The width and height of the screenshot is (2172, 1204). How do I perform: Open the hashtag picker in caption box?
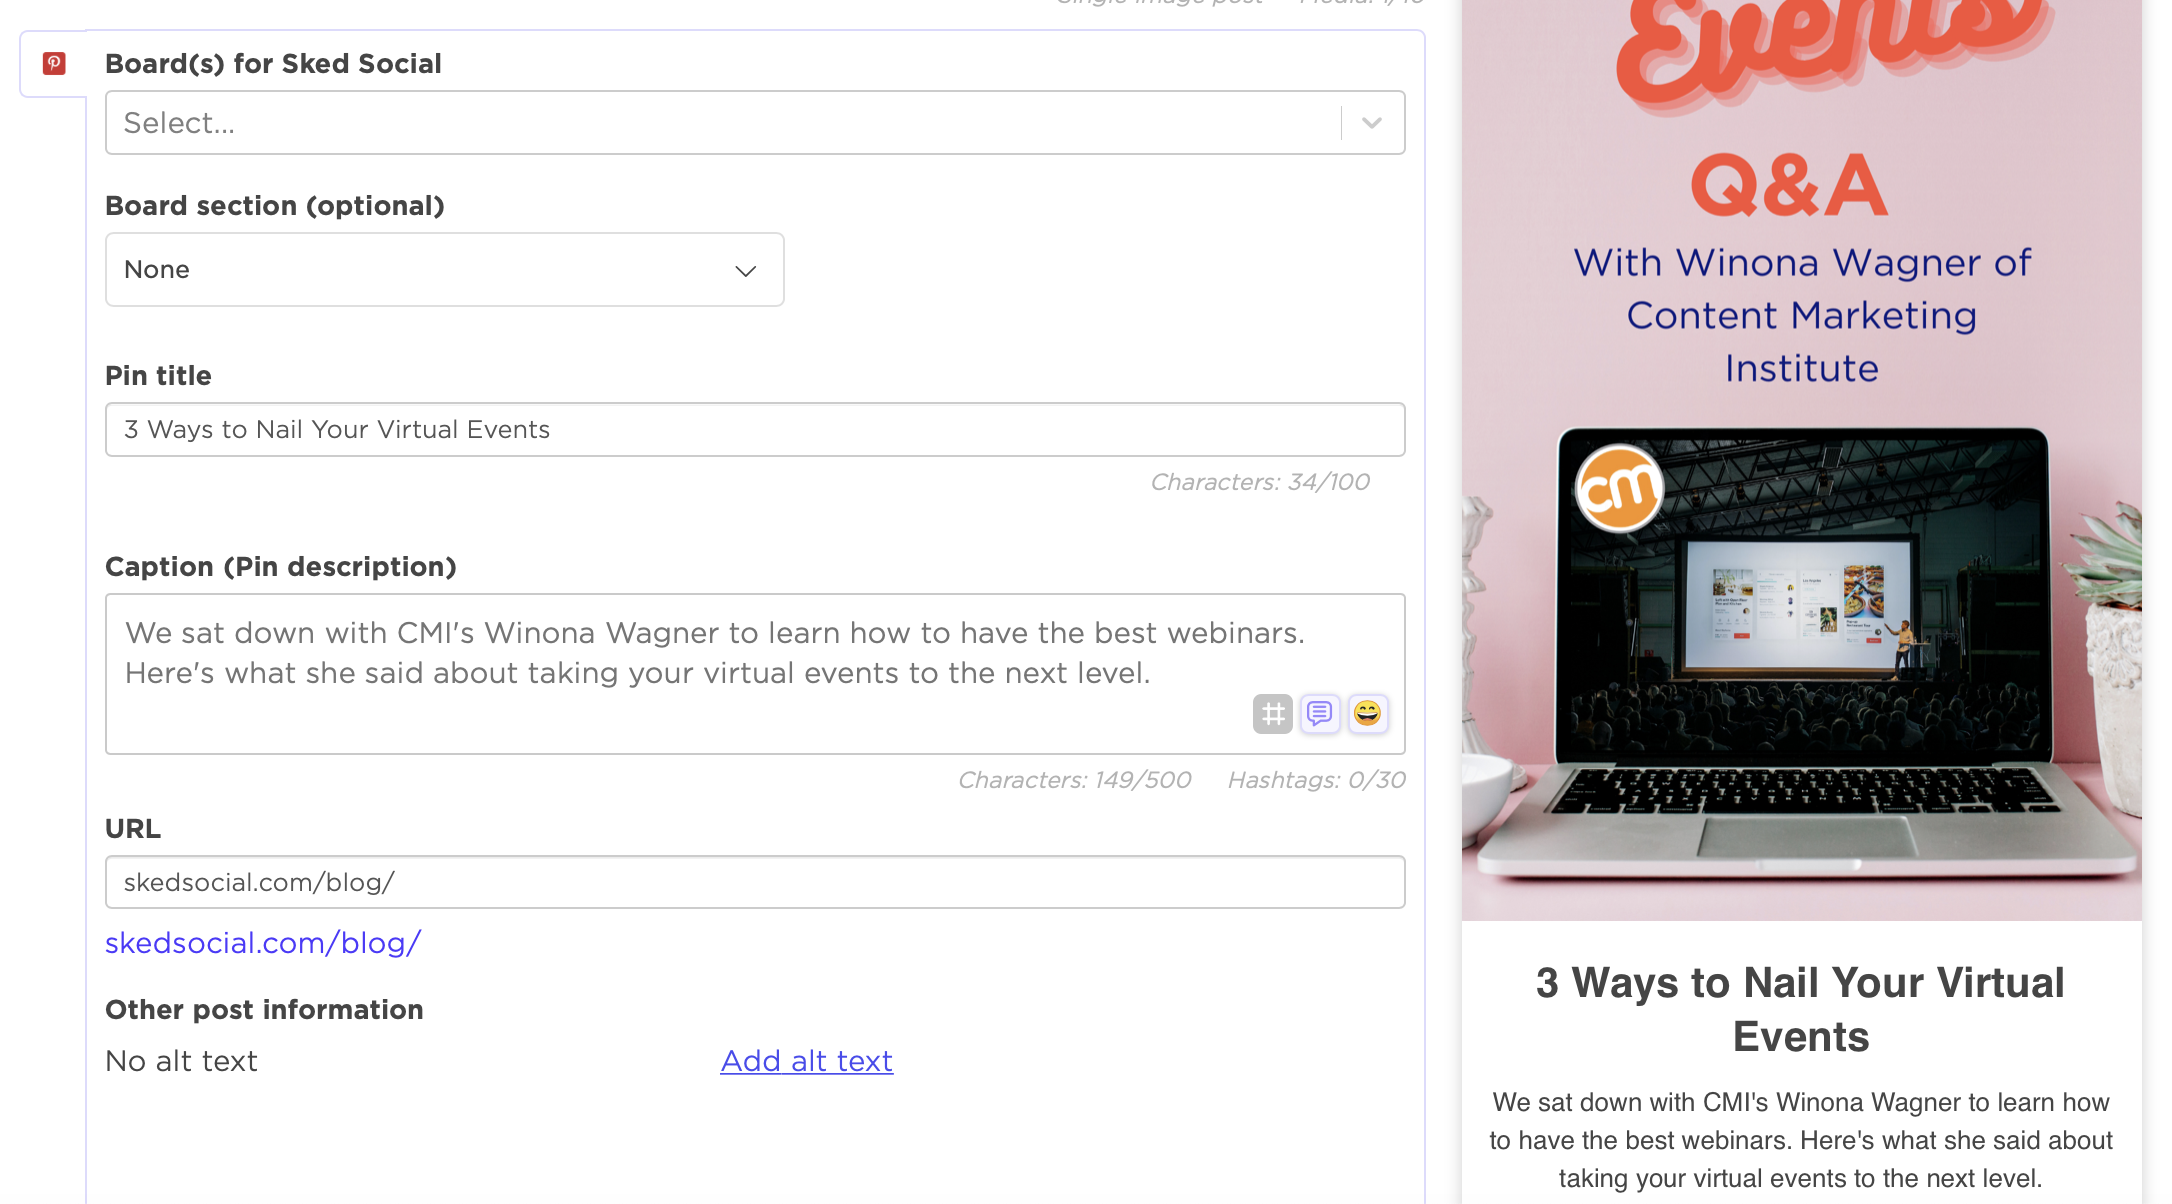coord(1272,714)
